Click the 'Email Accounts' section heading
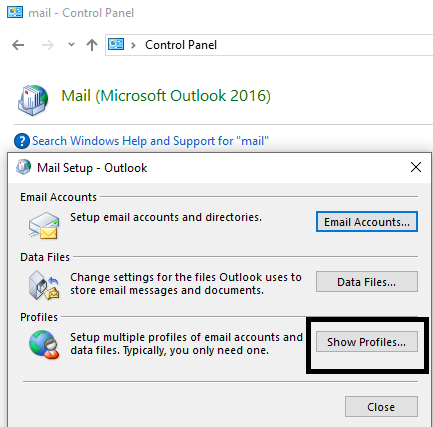This screenshot has width=433, height=427. pyautogui.click(x=58, y=197)
